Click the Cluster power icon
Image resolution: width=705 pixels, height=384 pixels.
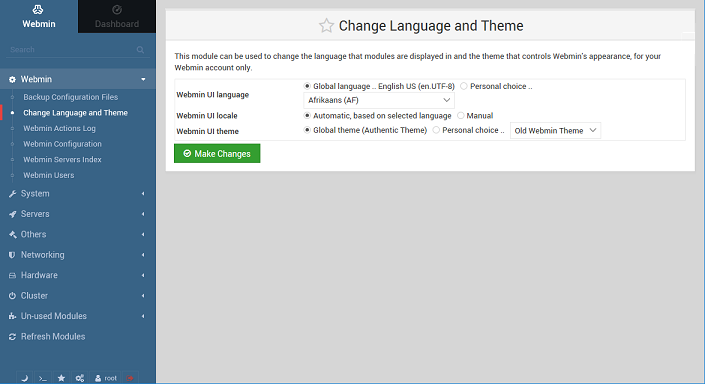[x=12, y=296]
